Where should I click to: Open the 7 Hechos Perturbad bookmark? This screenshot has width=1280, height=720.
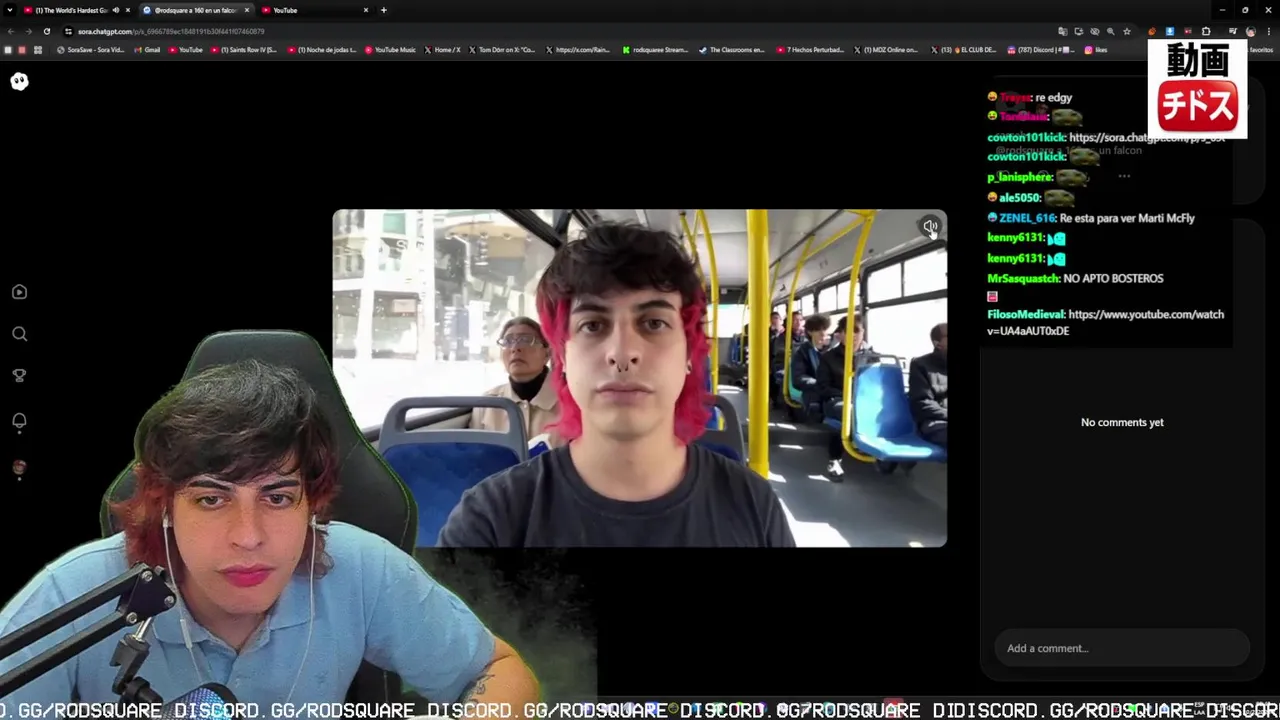(x=811, y=50)
